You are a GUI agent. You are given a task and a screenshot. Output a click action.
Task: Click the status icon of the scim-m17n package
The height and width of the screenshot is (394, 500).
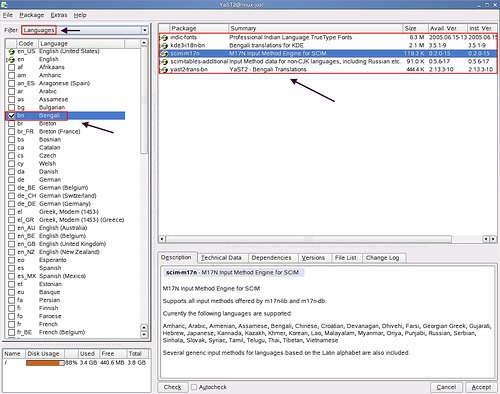click(164, 54)
